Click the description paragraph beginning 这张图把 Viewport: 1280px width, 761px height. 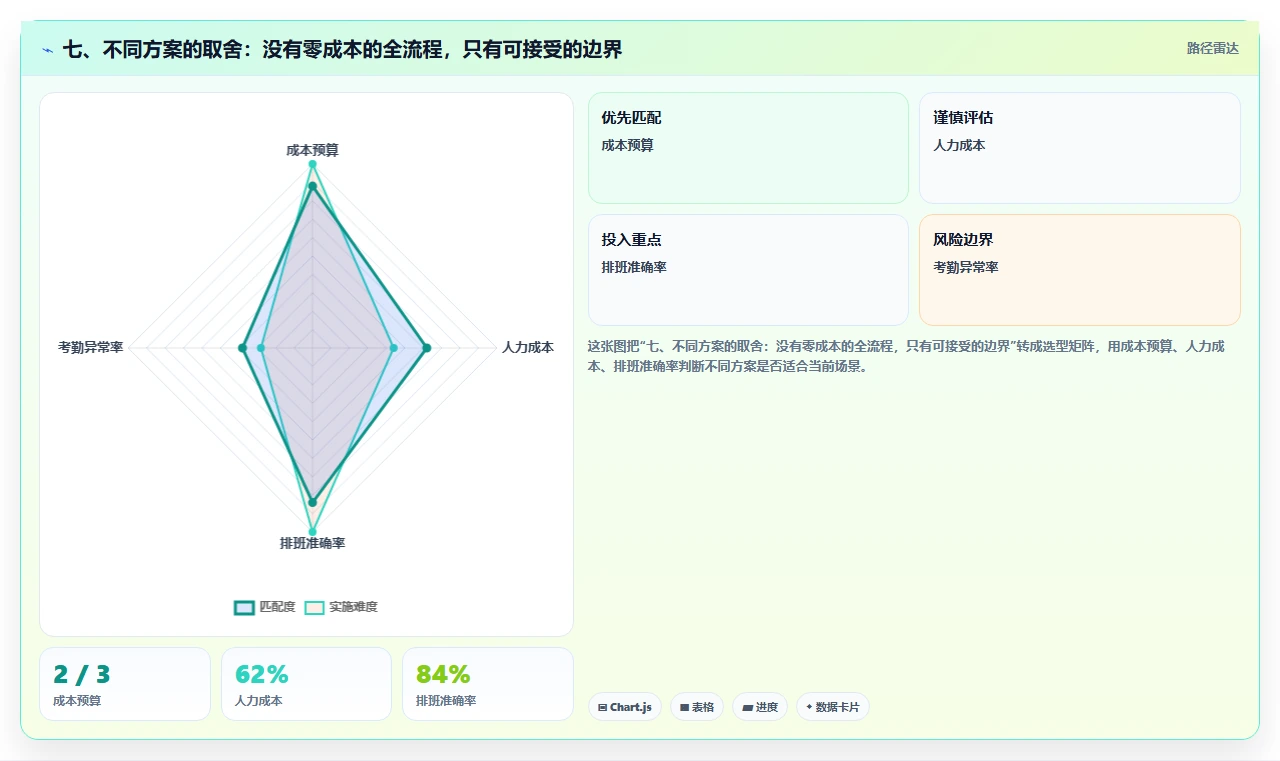pos(907,356)
